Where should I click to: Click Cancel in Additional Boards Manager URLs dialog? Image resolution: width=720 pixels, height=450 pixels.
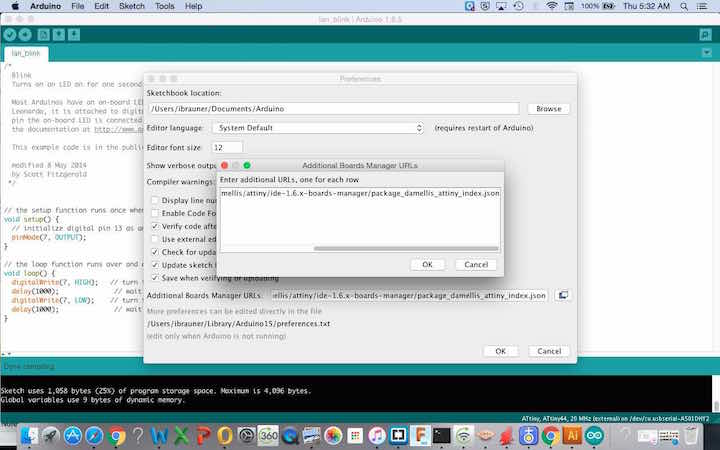pyautogui.click(x=476, y=264)
